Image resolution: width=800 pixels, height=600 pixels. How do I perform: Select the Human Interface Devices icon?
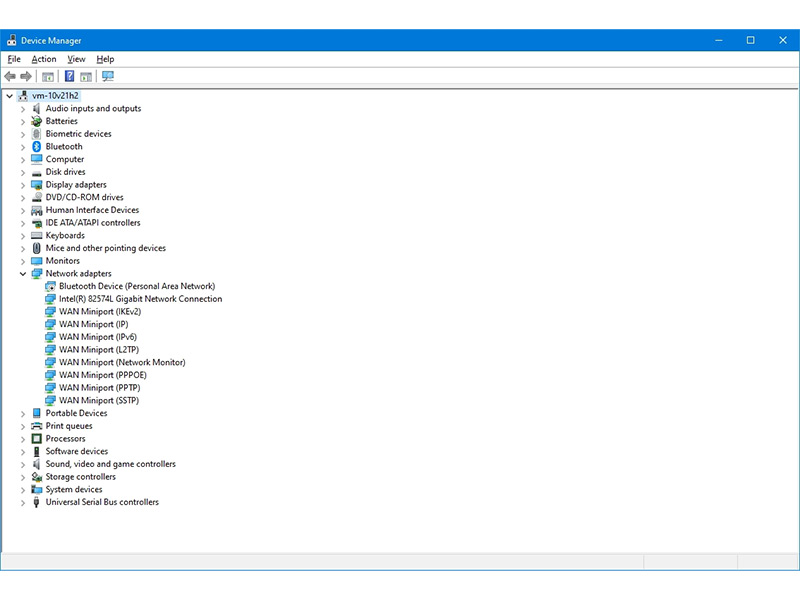pyautogui.click(x=36, y=210)
